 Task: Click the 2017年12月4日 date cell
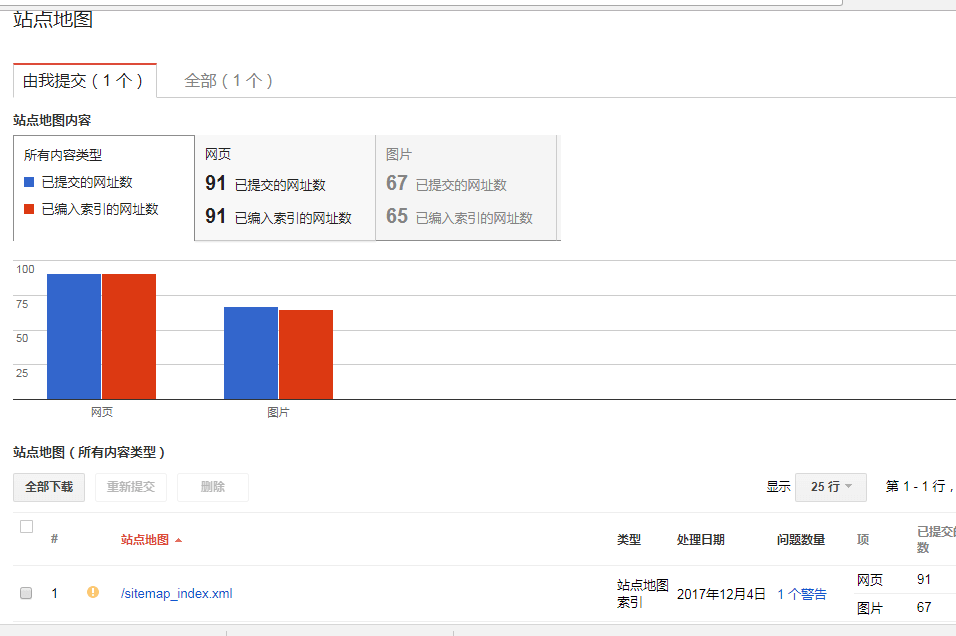click(721, 594)
